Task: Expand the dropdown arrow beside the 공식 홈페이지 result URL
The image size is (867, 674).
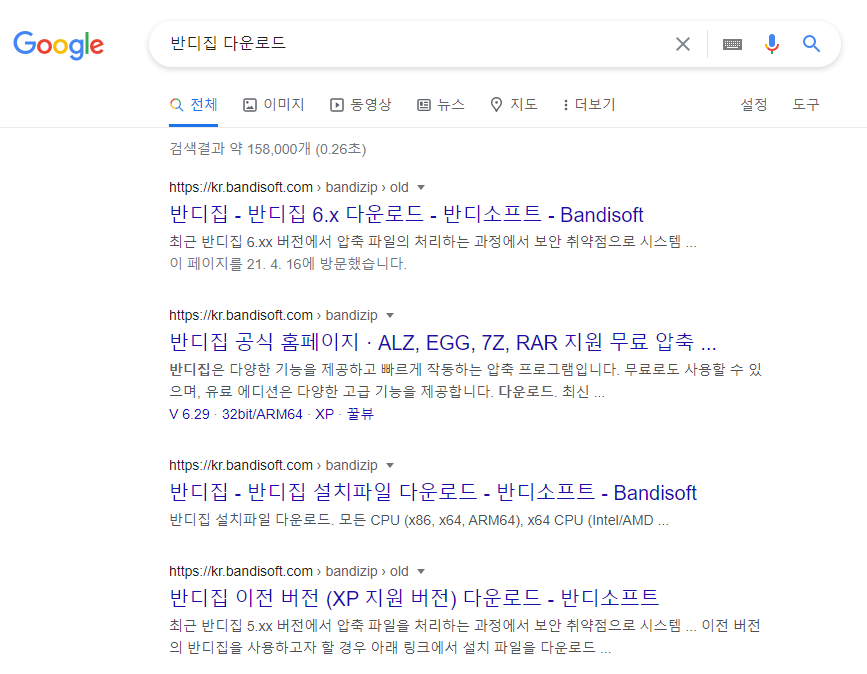Action: pos(390,315)
